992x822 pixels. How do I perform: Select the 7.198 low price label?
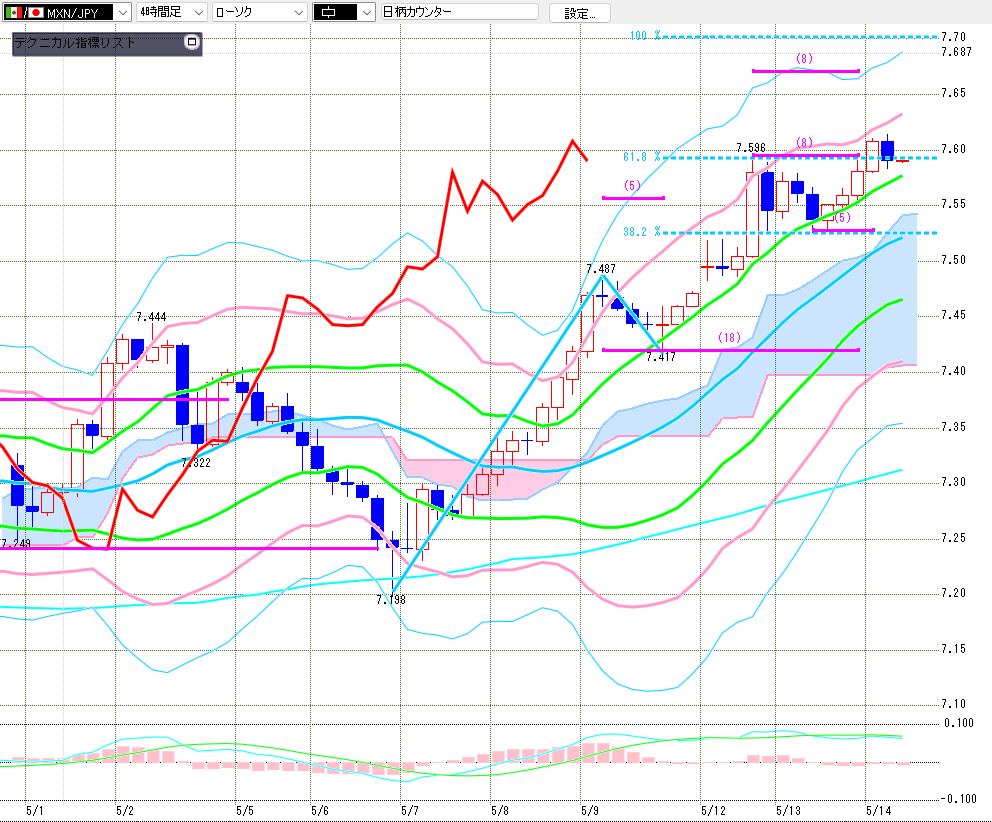pos(391,600)
